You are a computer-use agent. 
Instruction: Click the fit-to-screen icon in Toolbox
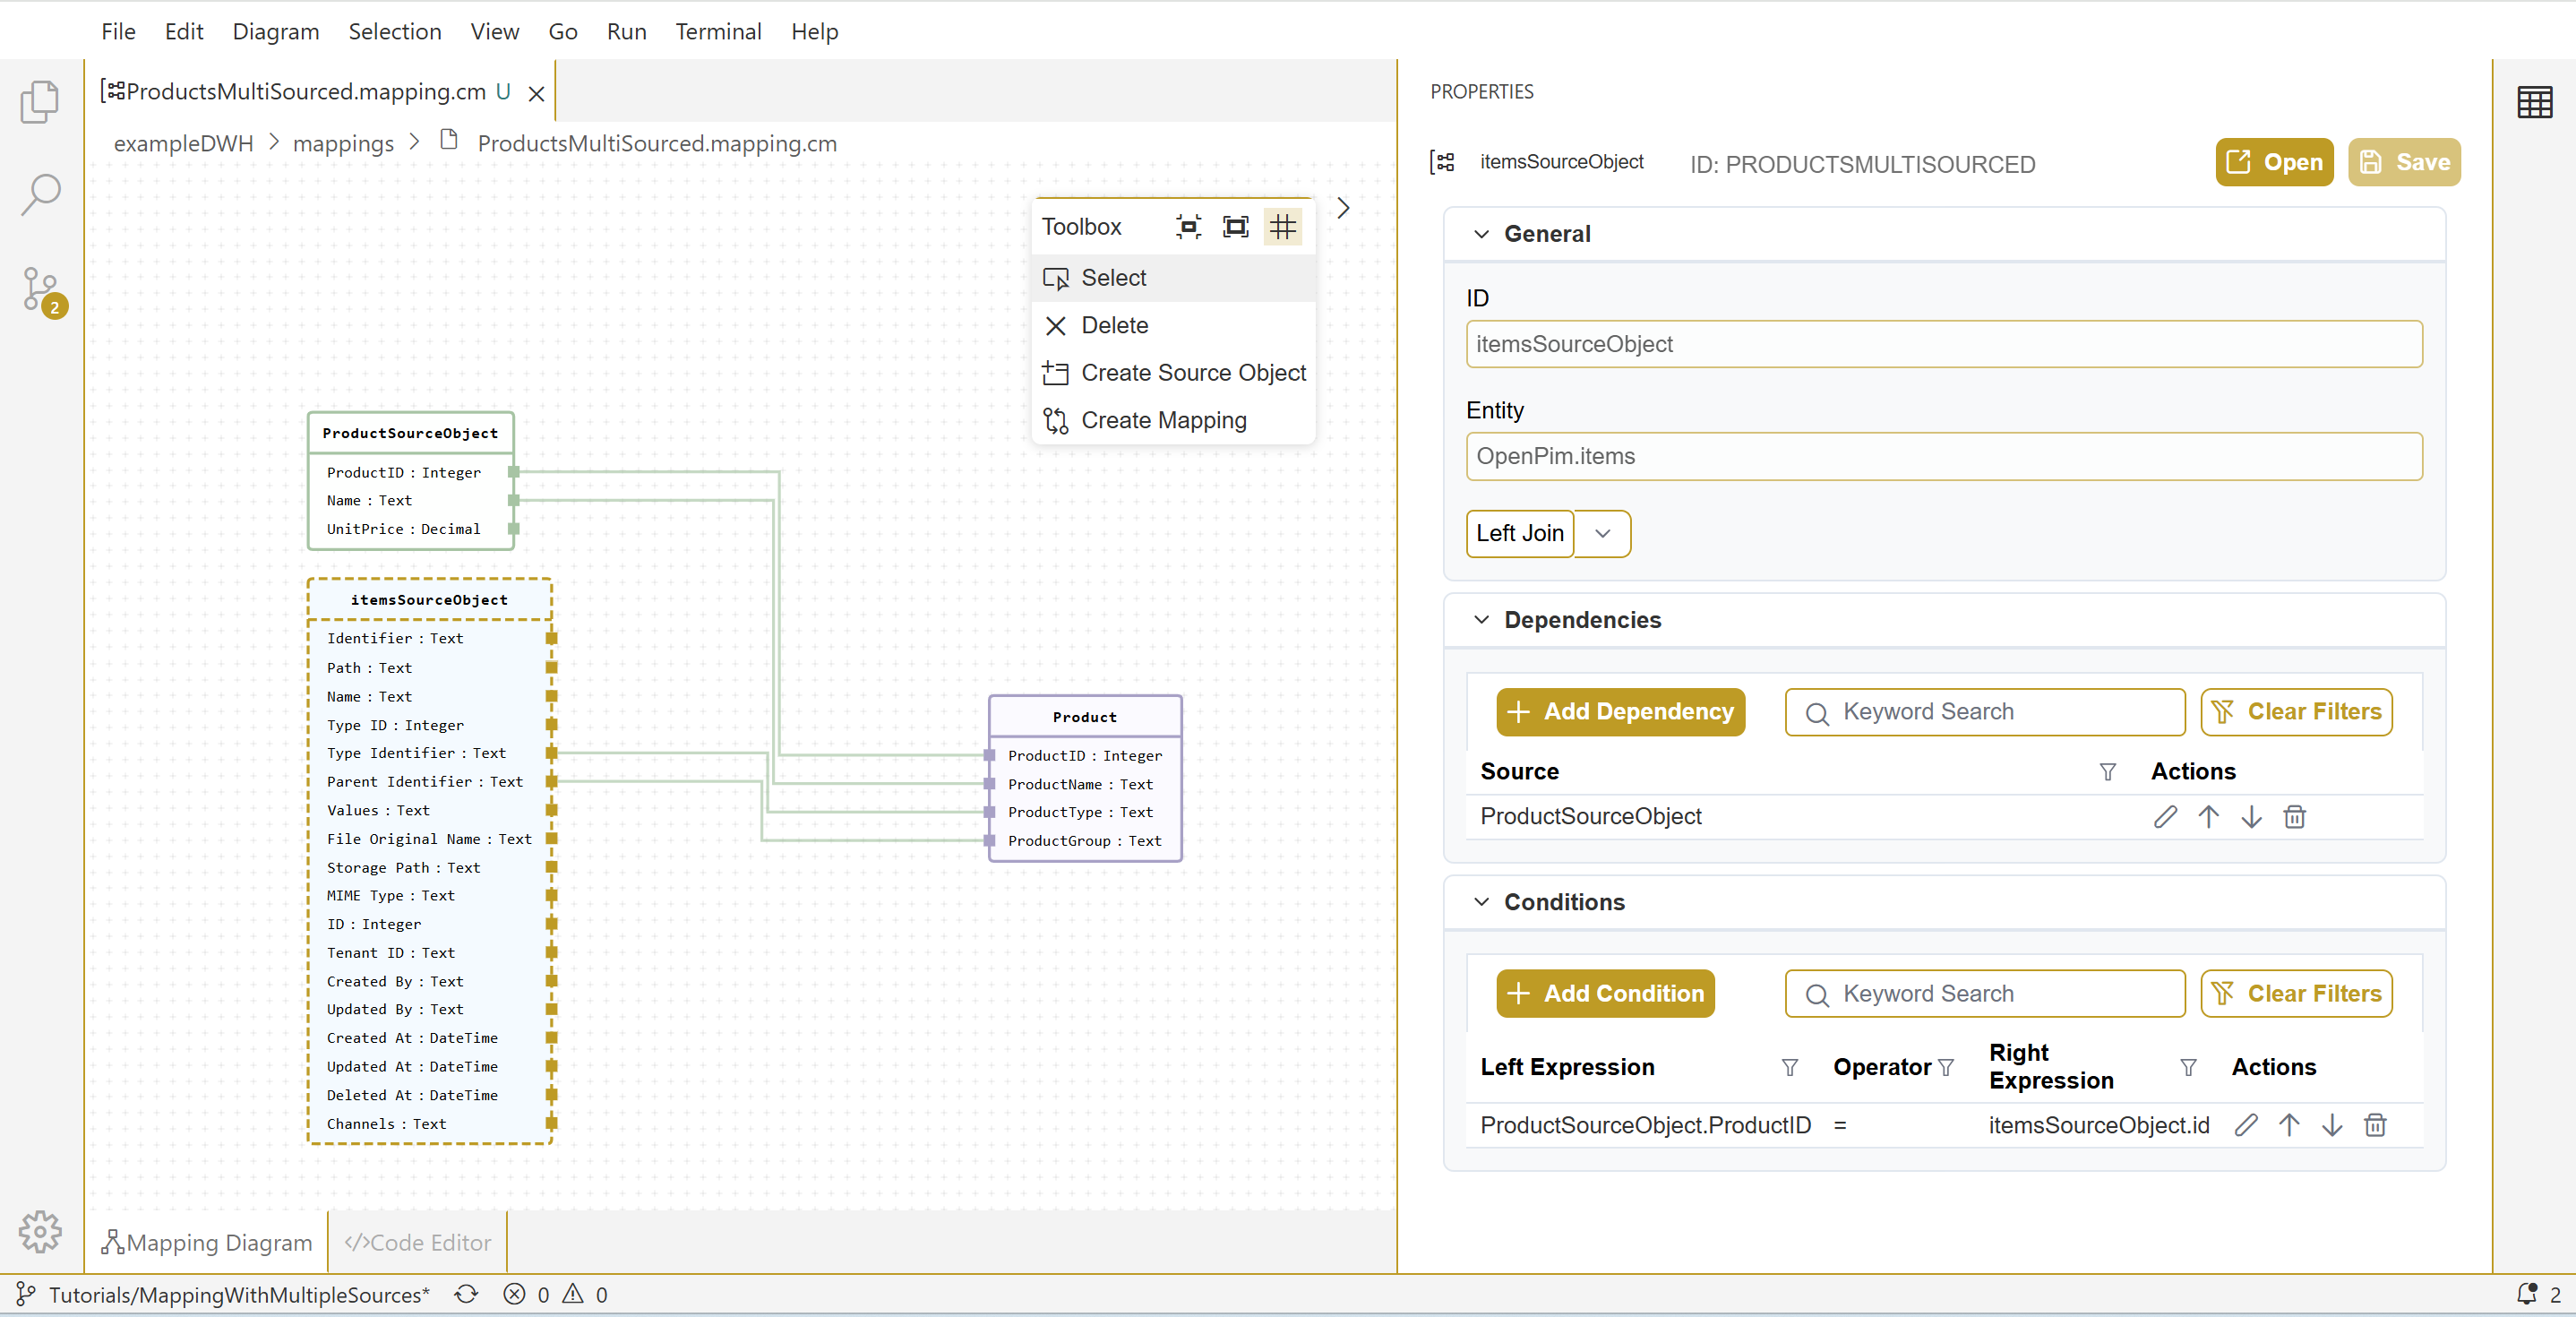click(1236, 227)
